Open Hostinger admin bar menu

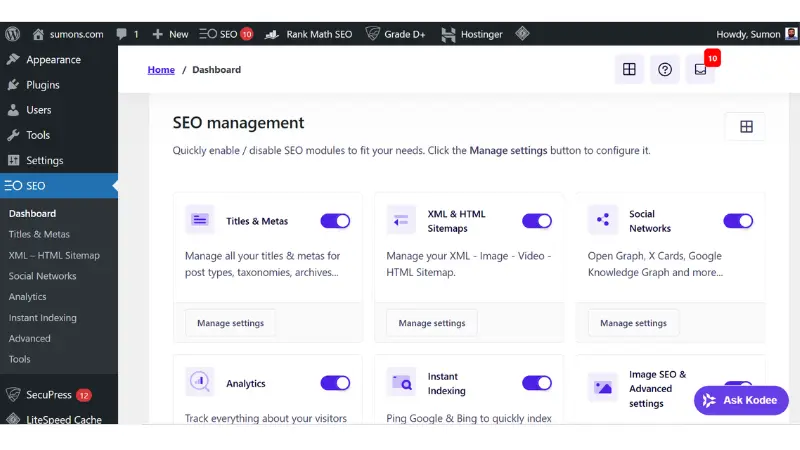[x=471, y=34]
